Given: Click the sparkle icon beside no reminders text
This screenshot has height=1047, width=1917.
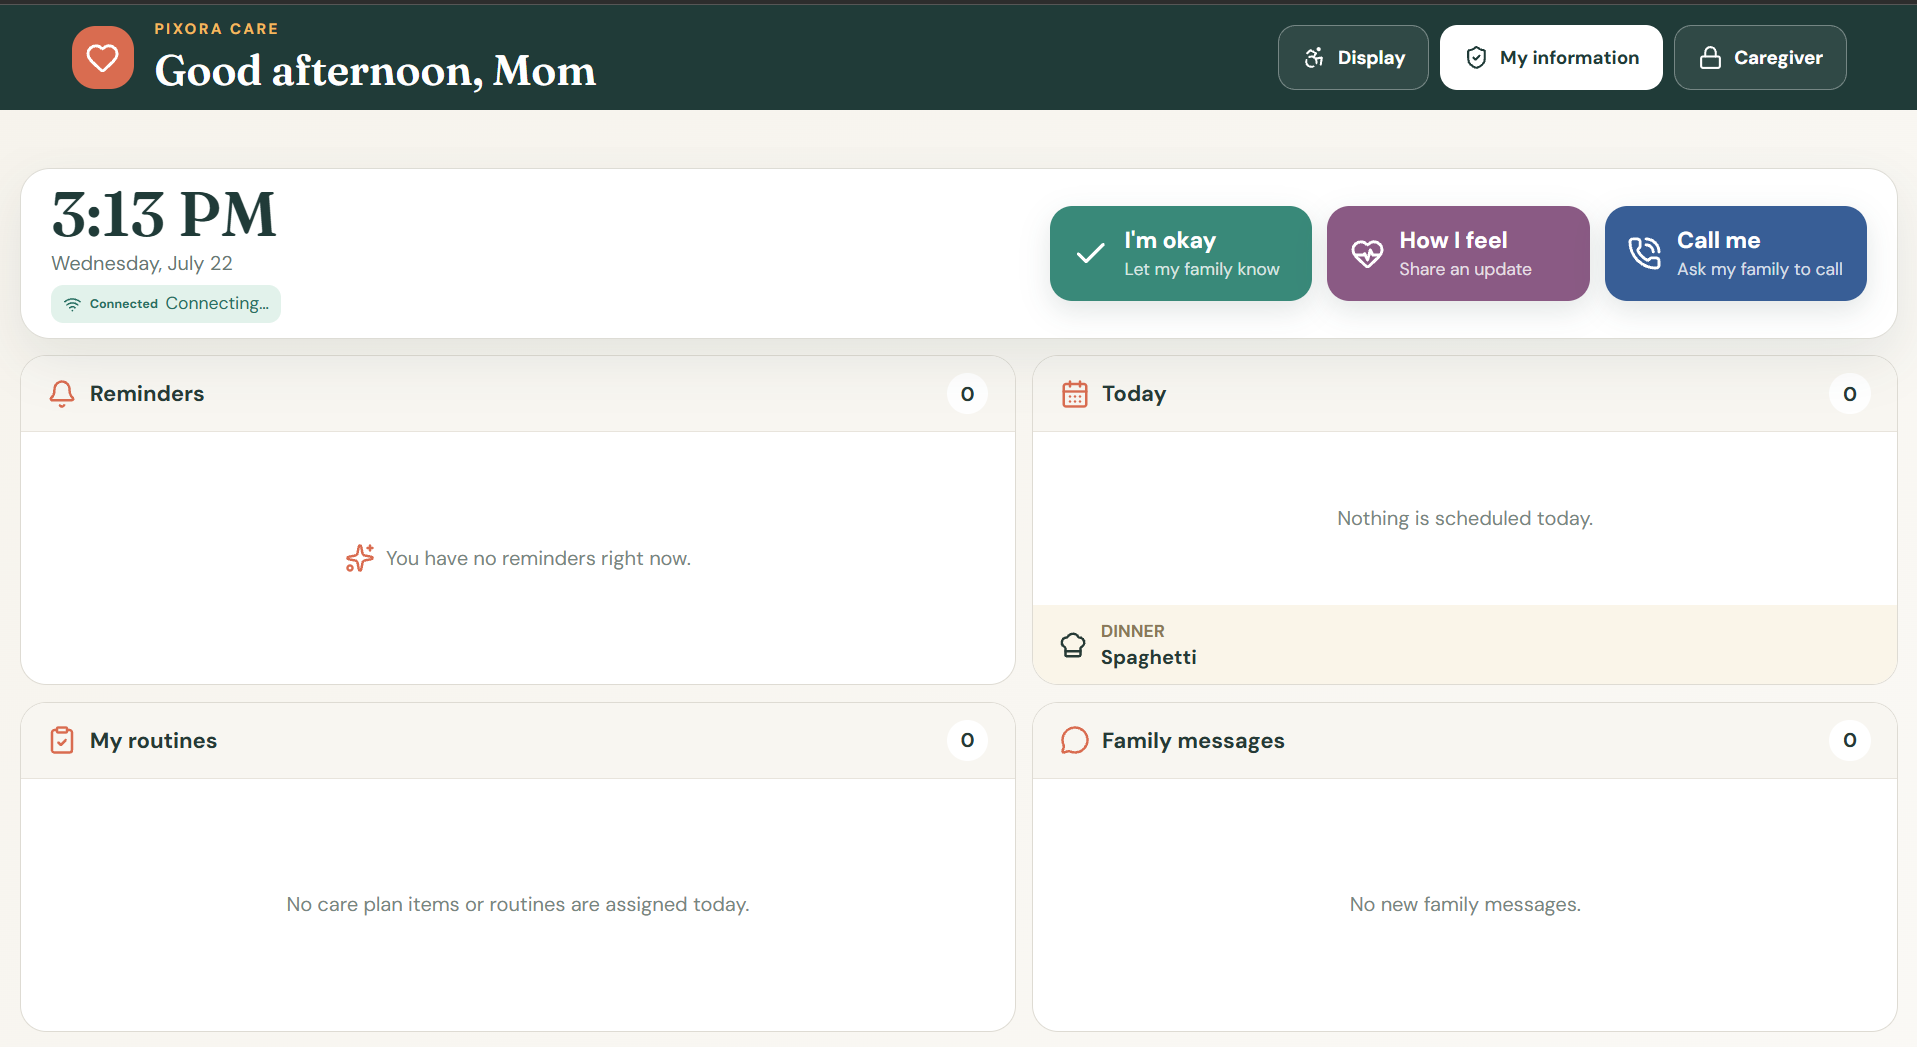Looking at the screenshot, I should pos(360,558).
